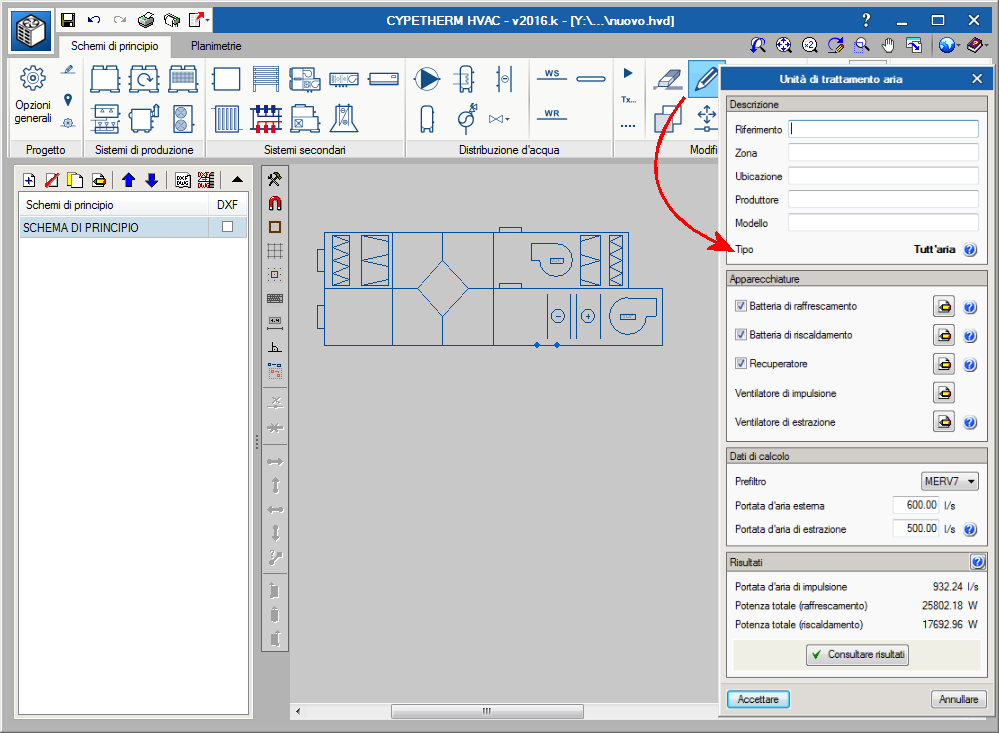Screen dimensions: 999x733
Task: Toggle Recuperatore checkbox
Action: [x=740, y=363]
